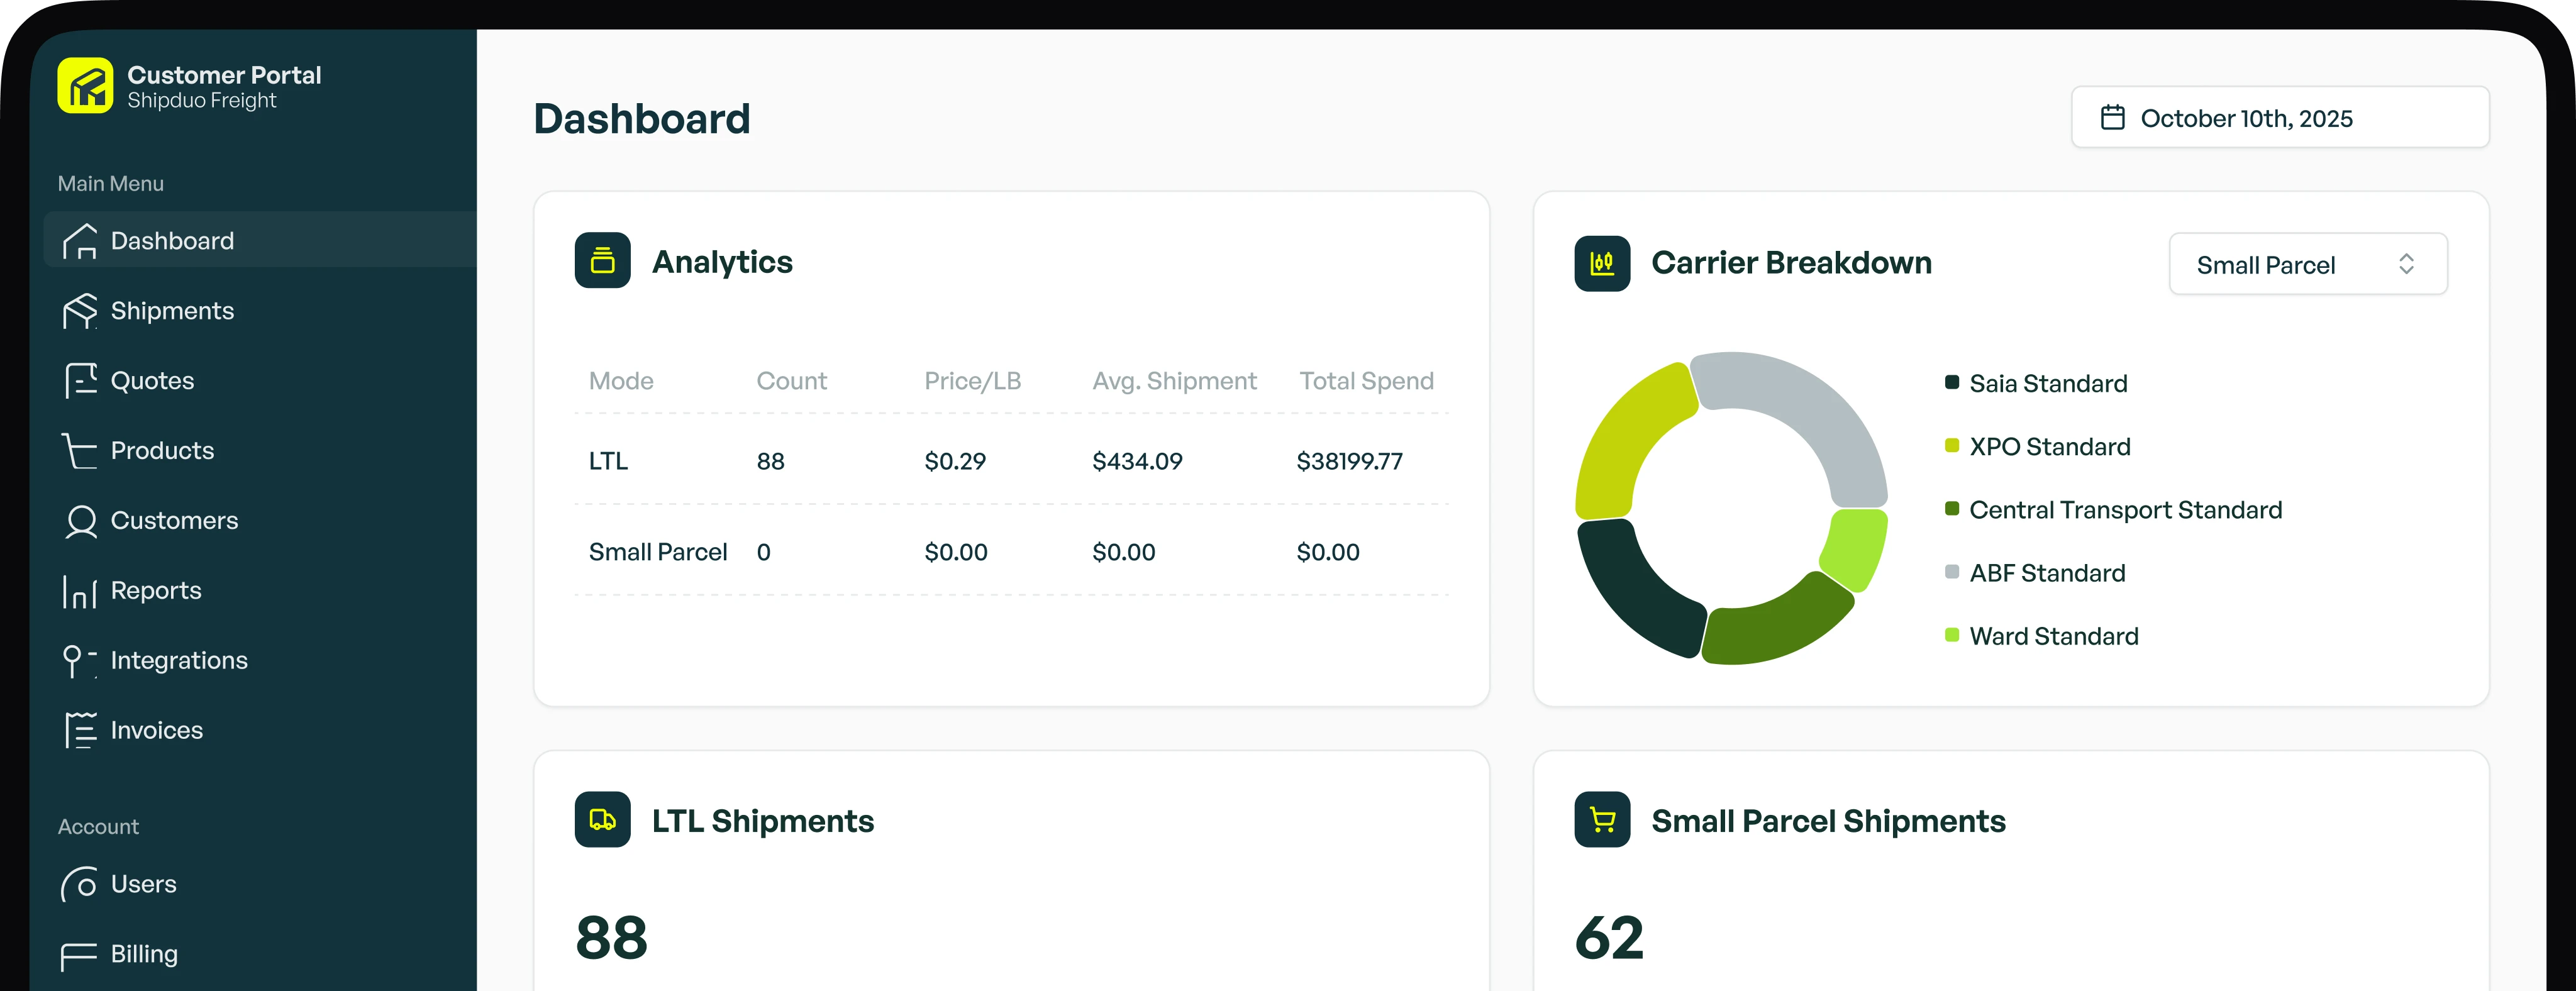Click the Shipduo Freight logo icon

[85, 86]
